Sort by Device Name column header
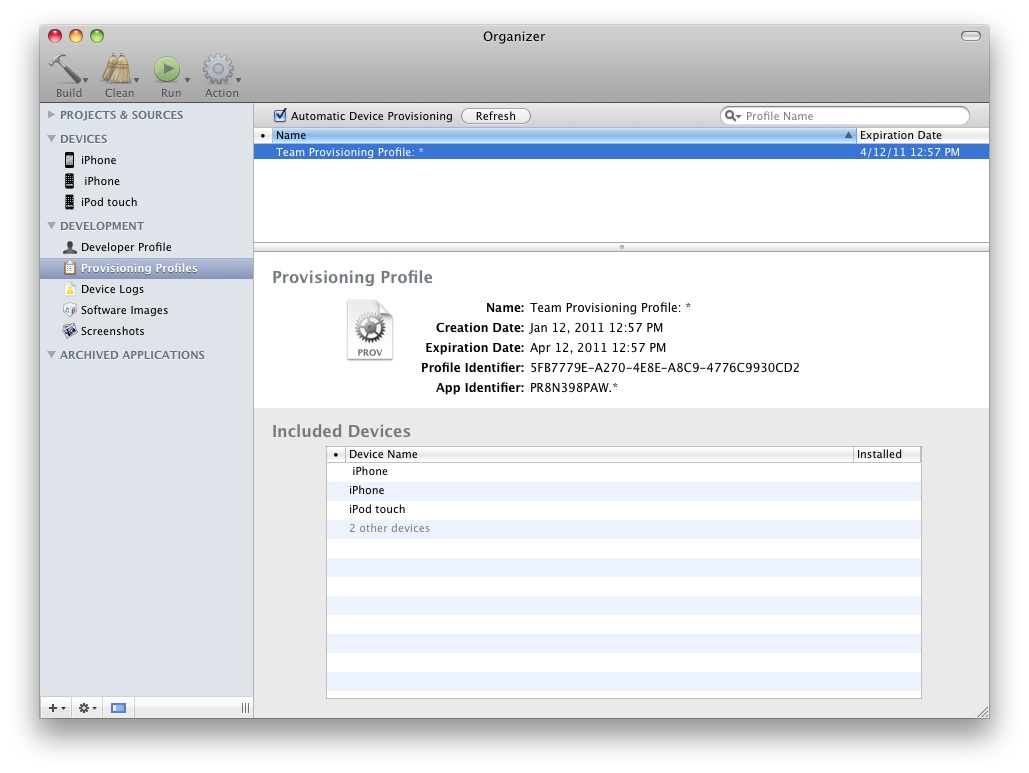Screen dimensions: 1029x773 pyautogui.click(x=598, y=454)
